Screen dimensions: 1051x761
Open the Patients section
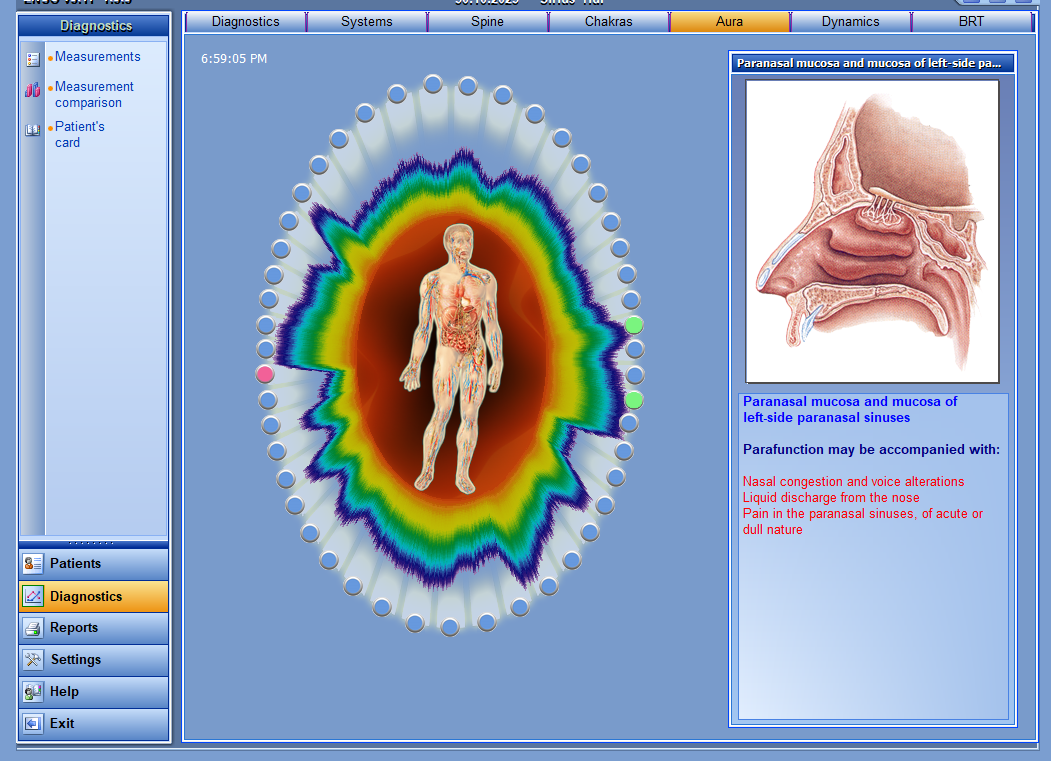click(x=94, y=564)
